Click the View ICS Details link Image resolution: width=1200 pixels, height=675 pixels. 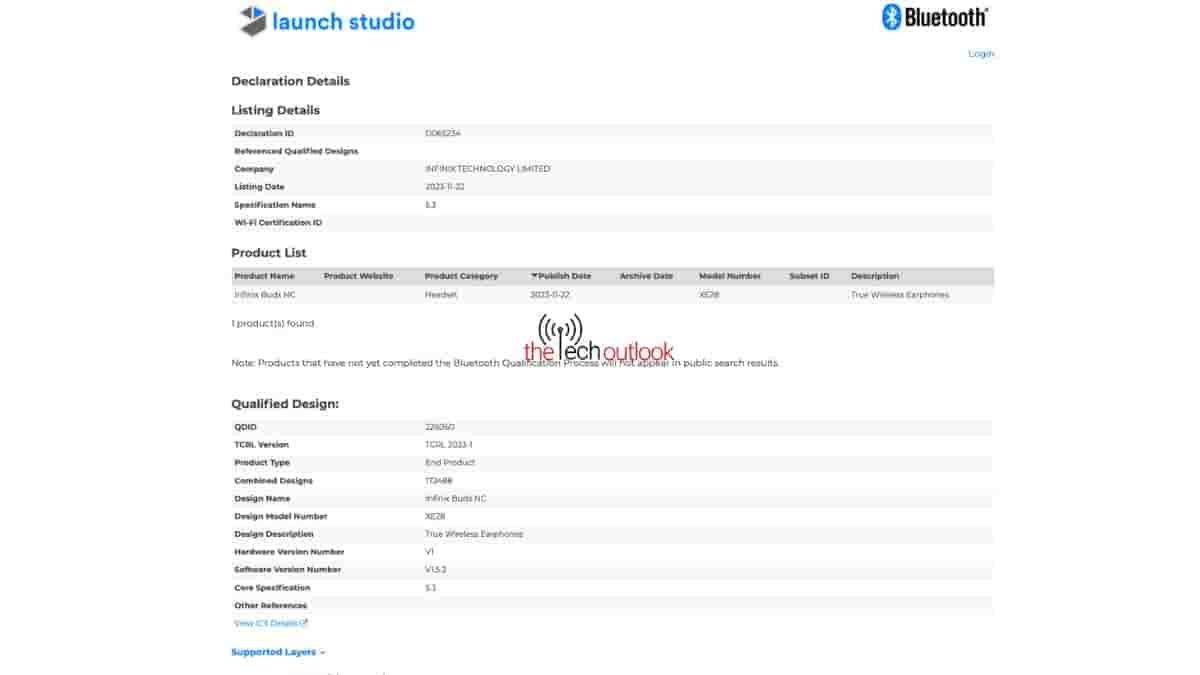(264, 622)
